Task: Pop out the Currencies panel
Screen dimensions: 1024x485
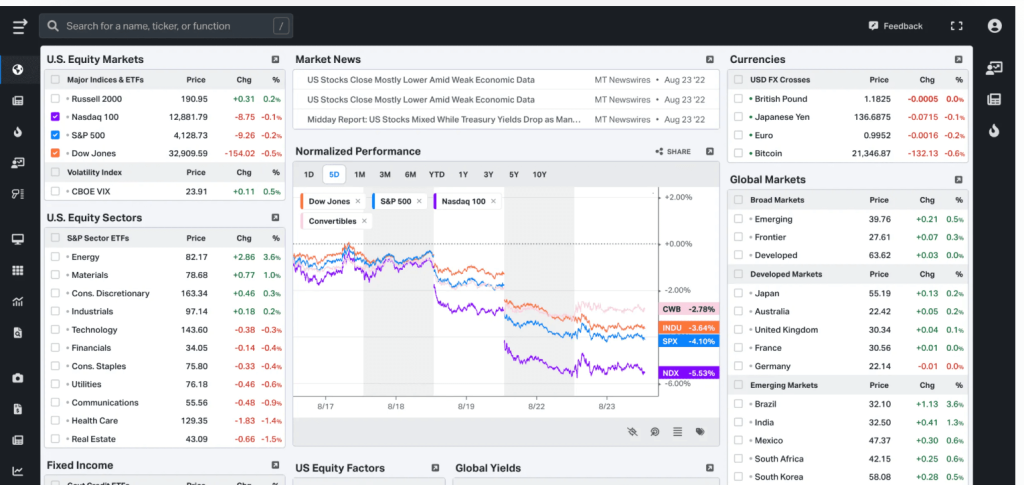Action: [x=958, y=59]
